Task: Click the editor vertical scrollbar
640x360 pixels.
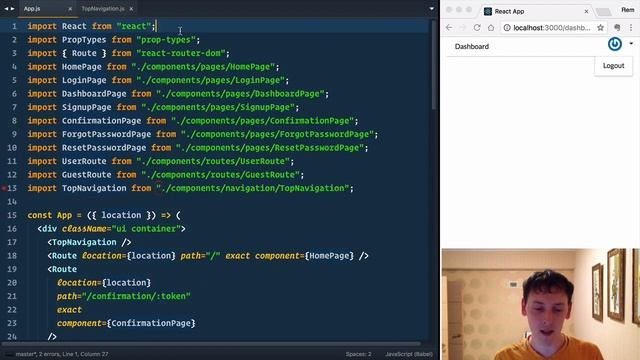Action: coord(433,65)
